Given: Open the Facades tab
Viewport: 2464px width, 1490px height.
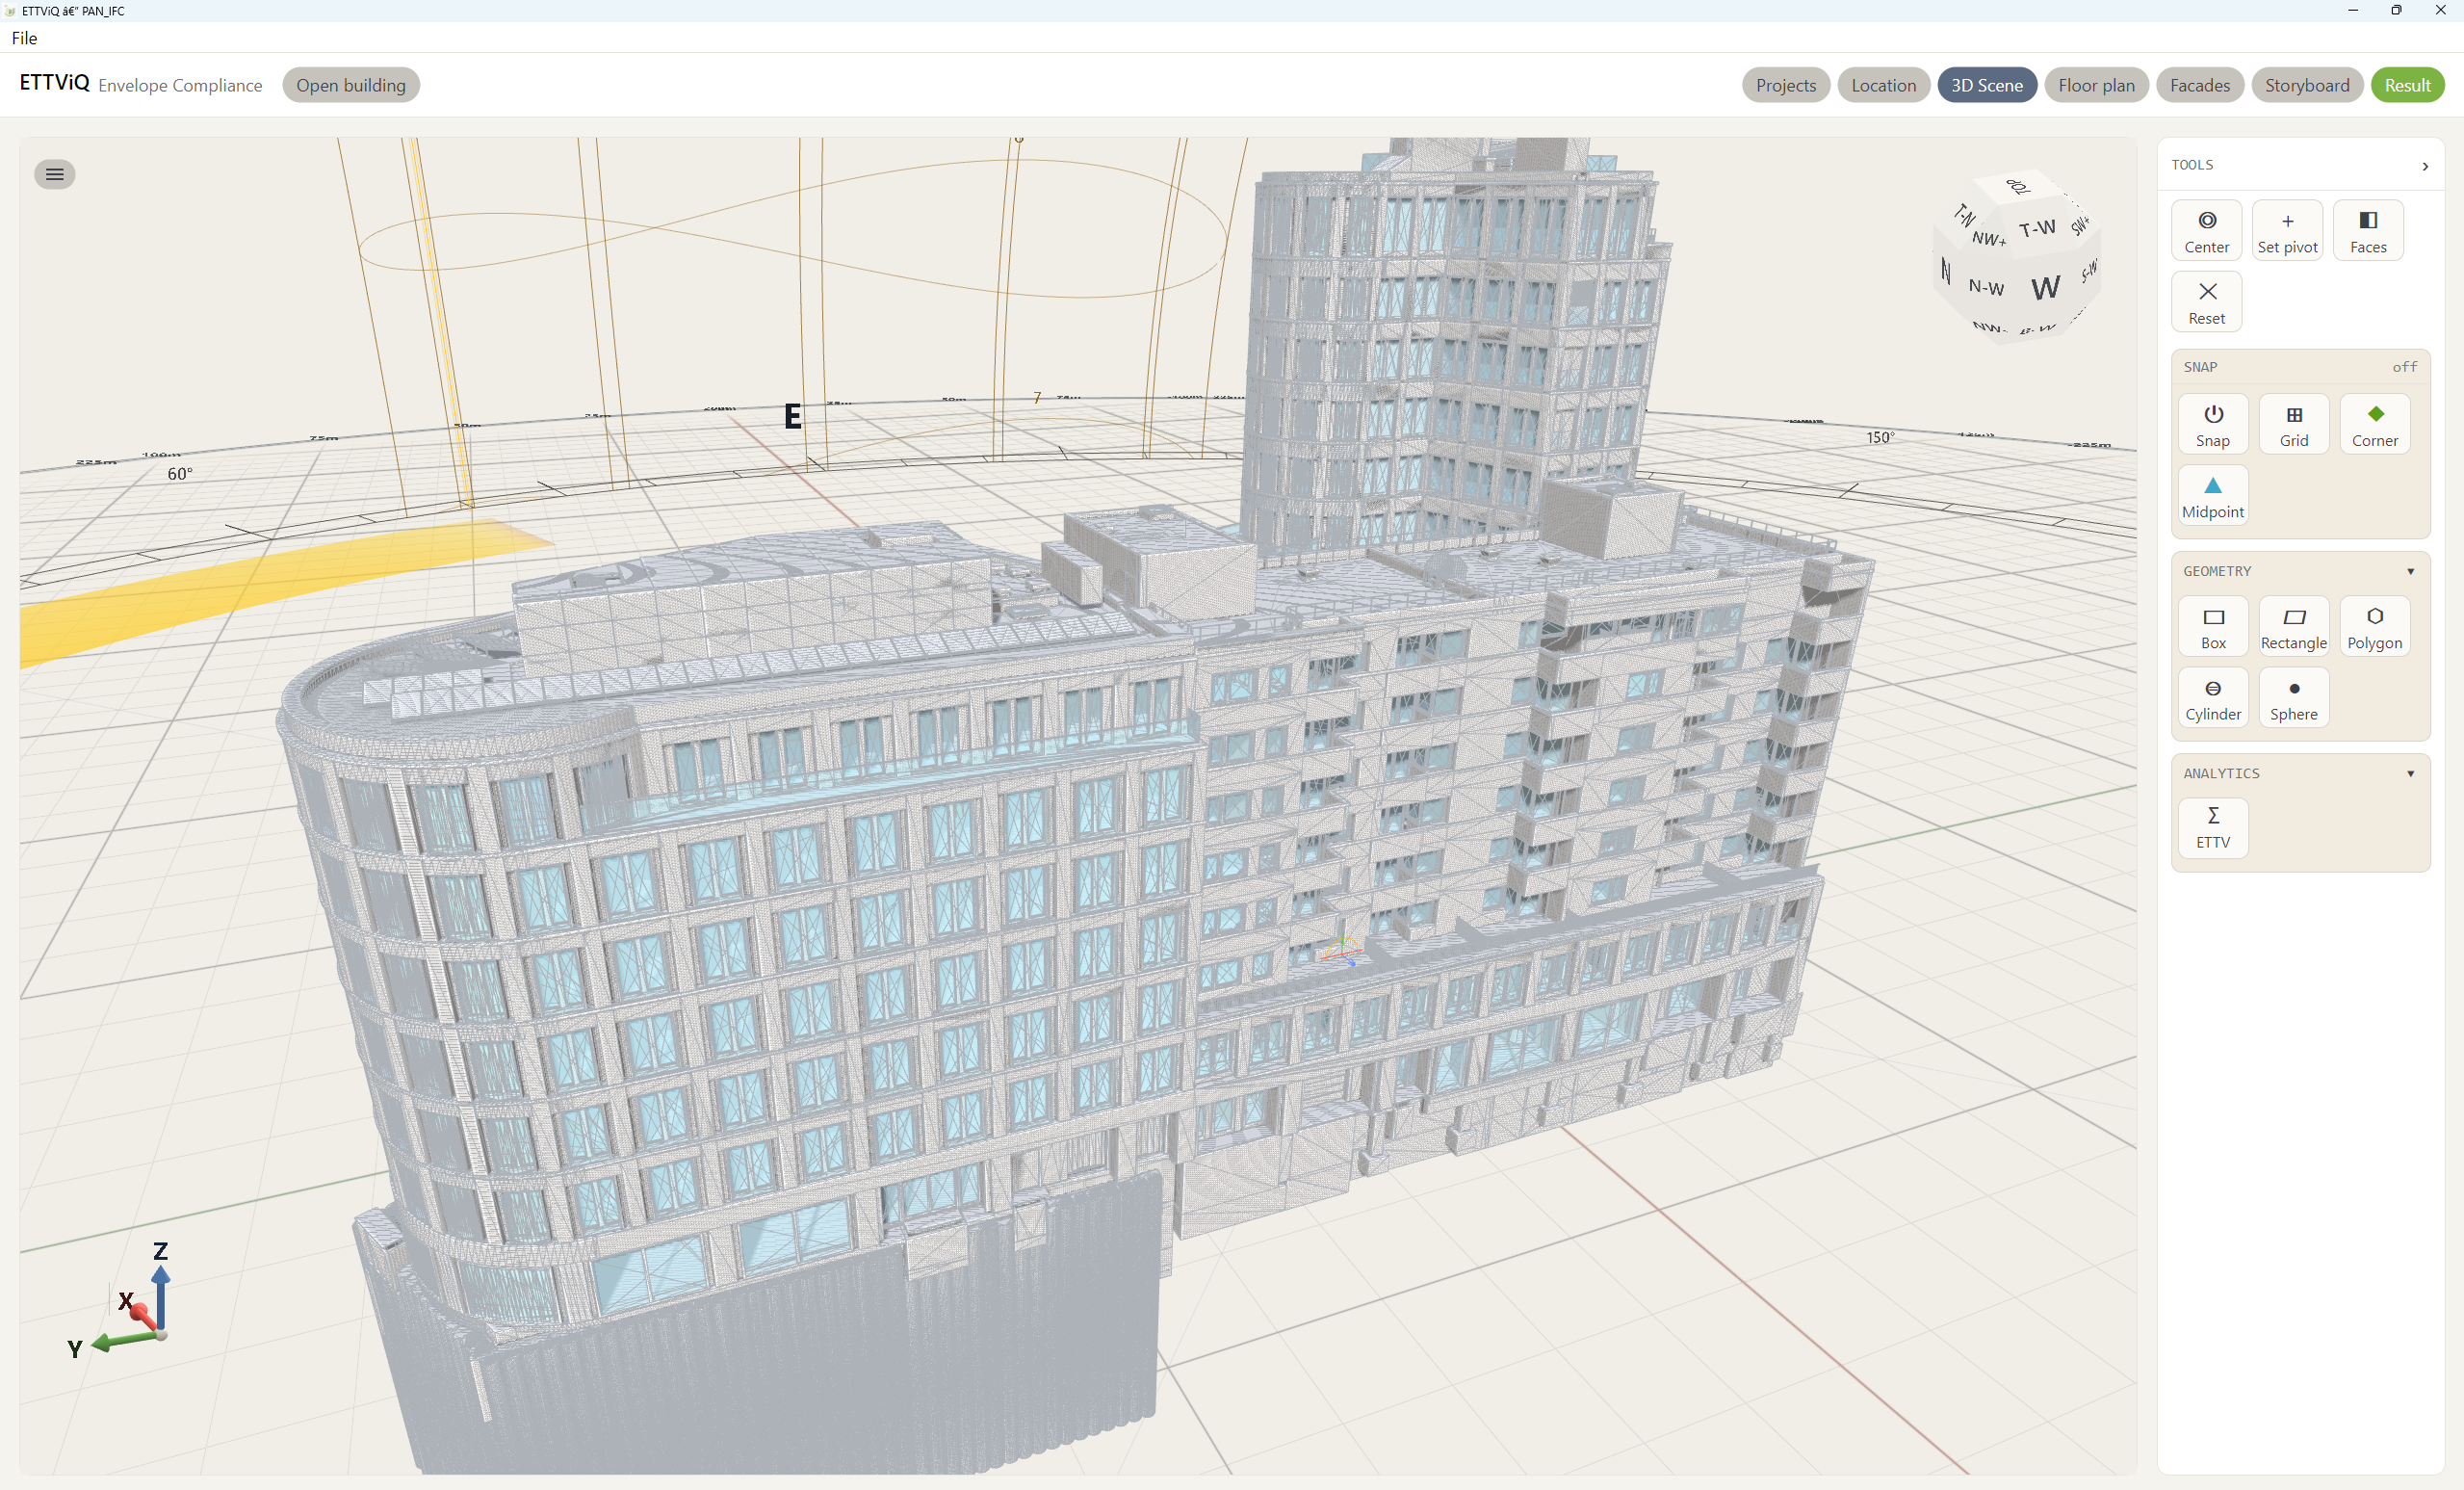Looking at the screenshot, I should tap(2199, 85).
